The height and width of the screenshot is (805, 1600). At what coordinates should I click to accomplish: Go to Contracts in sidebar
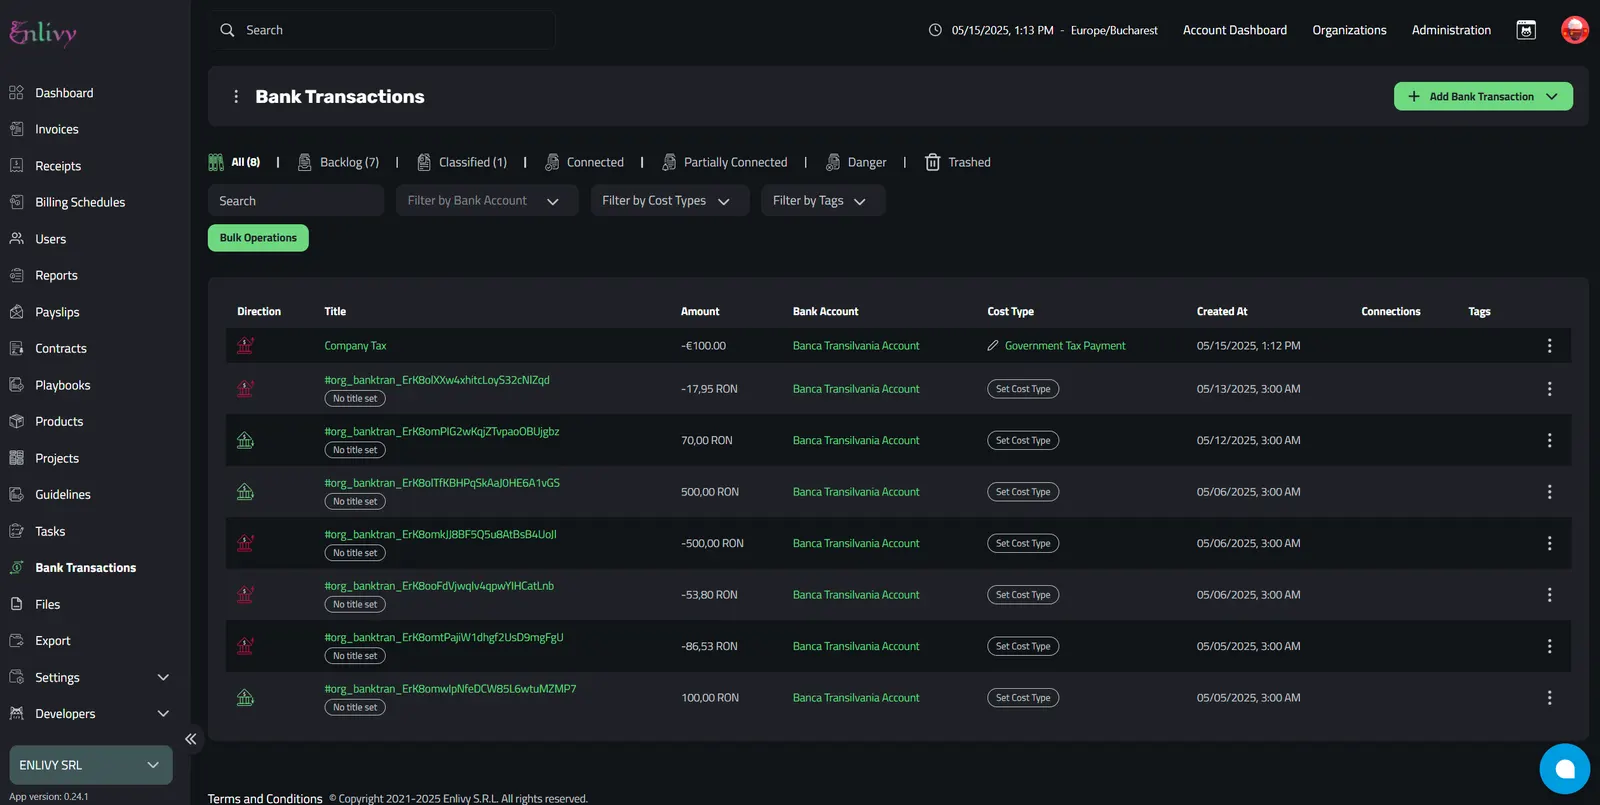point(61,348)
